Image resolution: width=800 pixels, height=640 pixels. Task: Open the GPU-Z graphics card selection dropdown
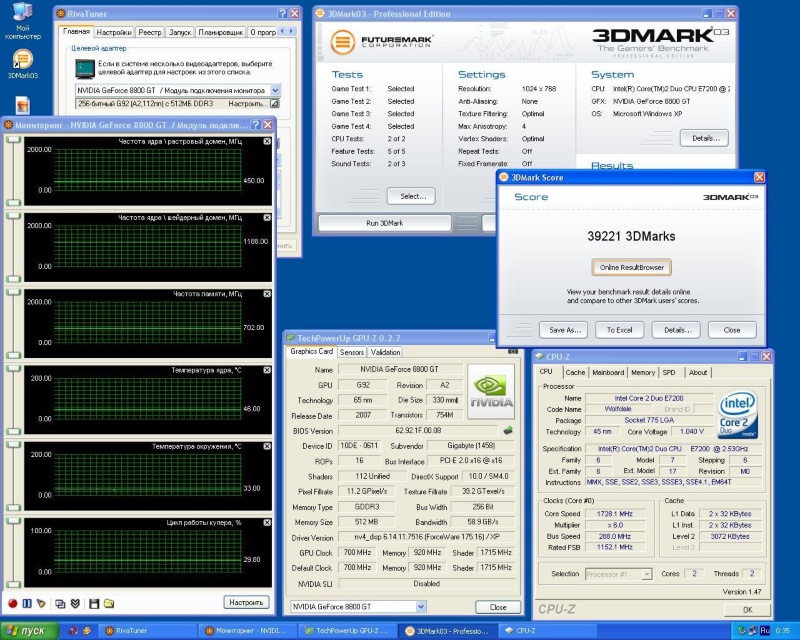click(x=421, y=607)
